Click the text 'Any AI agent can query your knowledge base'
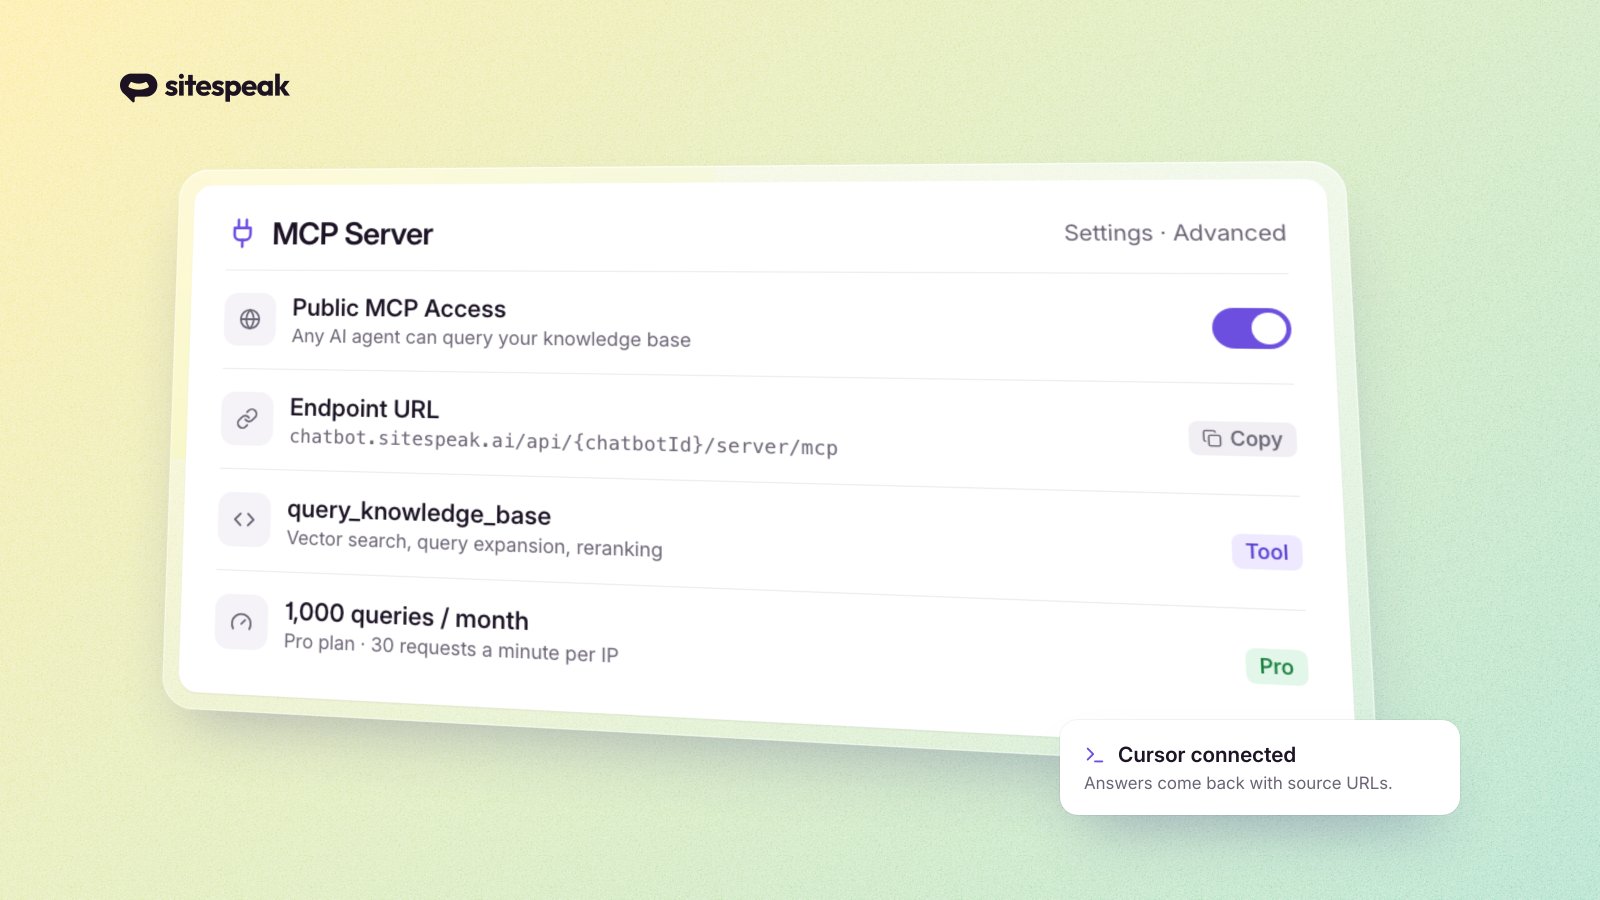1600x900 pixels. pyautogui.click(x=491, y=338)
